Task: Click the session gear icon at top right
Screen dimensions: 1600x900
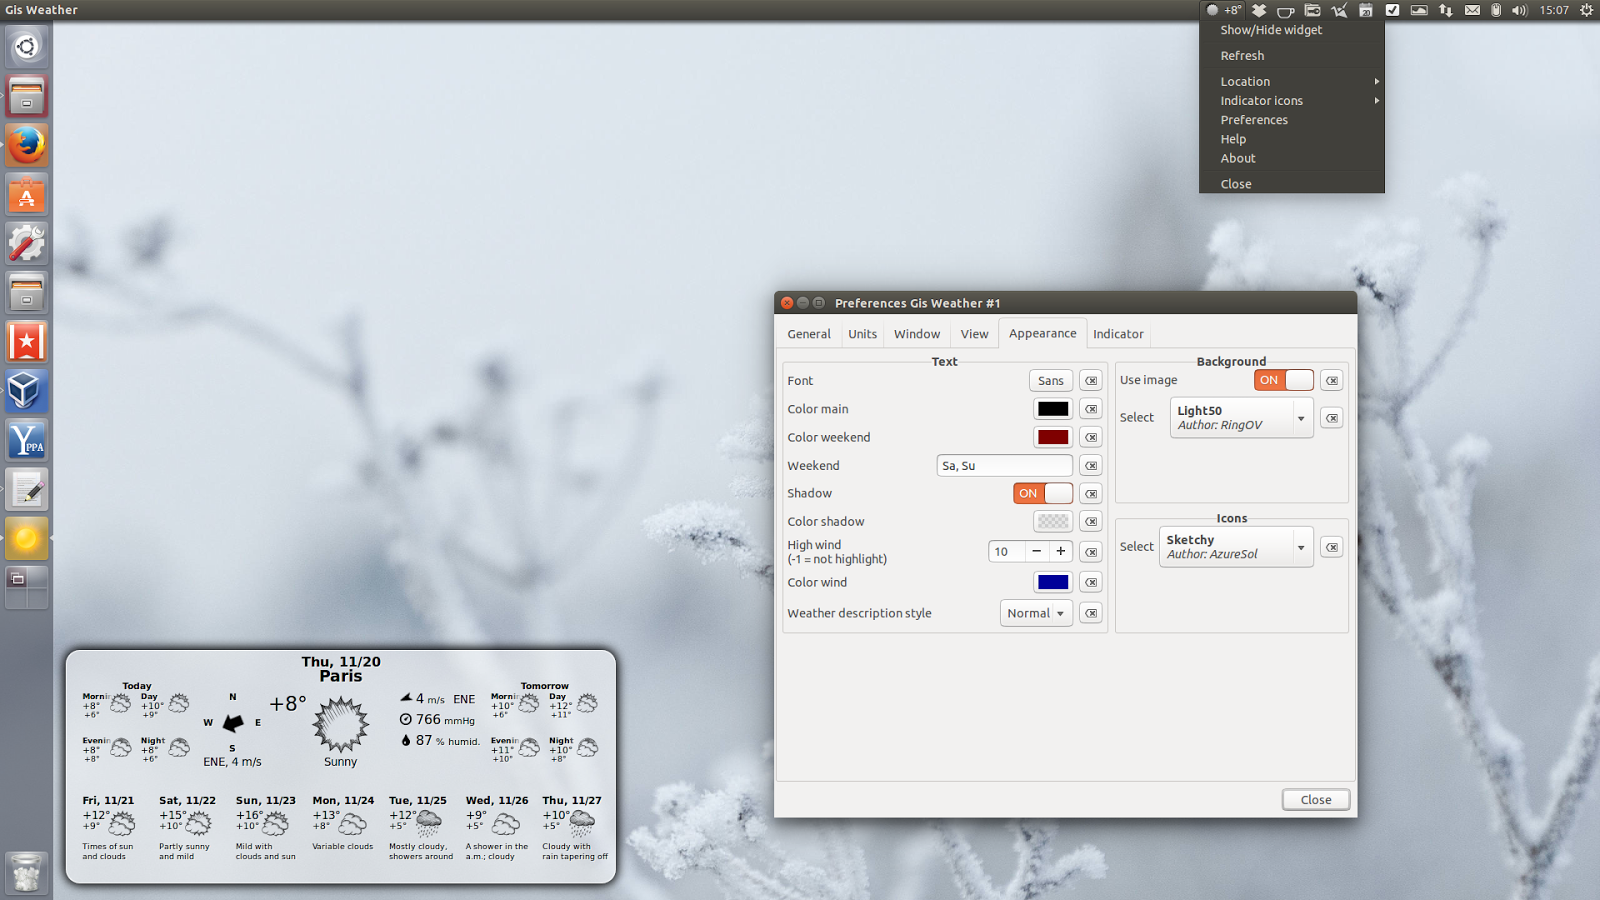Action: [x=1586, y=10]
